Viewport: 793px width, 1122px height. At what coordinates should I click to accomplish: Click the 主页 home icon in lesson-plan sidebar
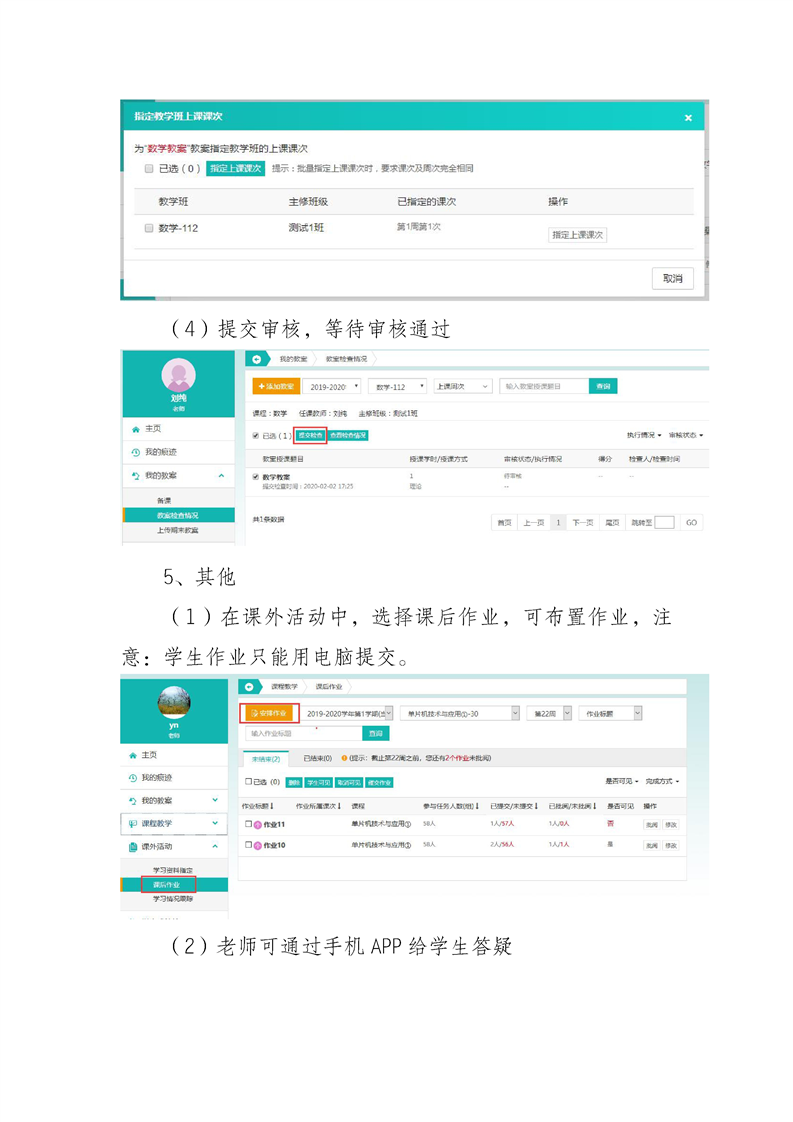coord(135,428)
